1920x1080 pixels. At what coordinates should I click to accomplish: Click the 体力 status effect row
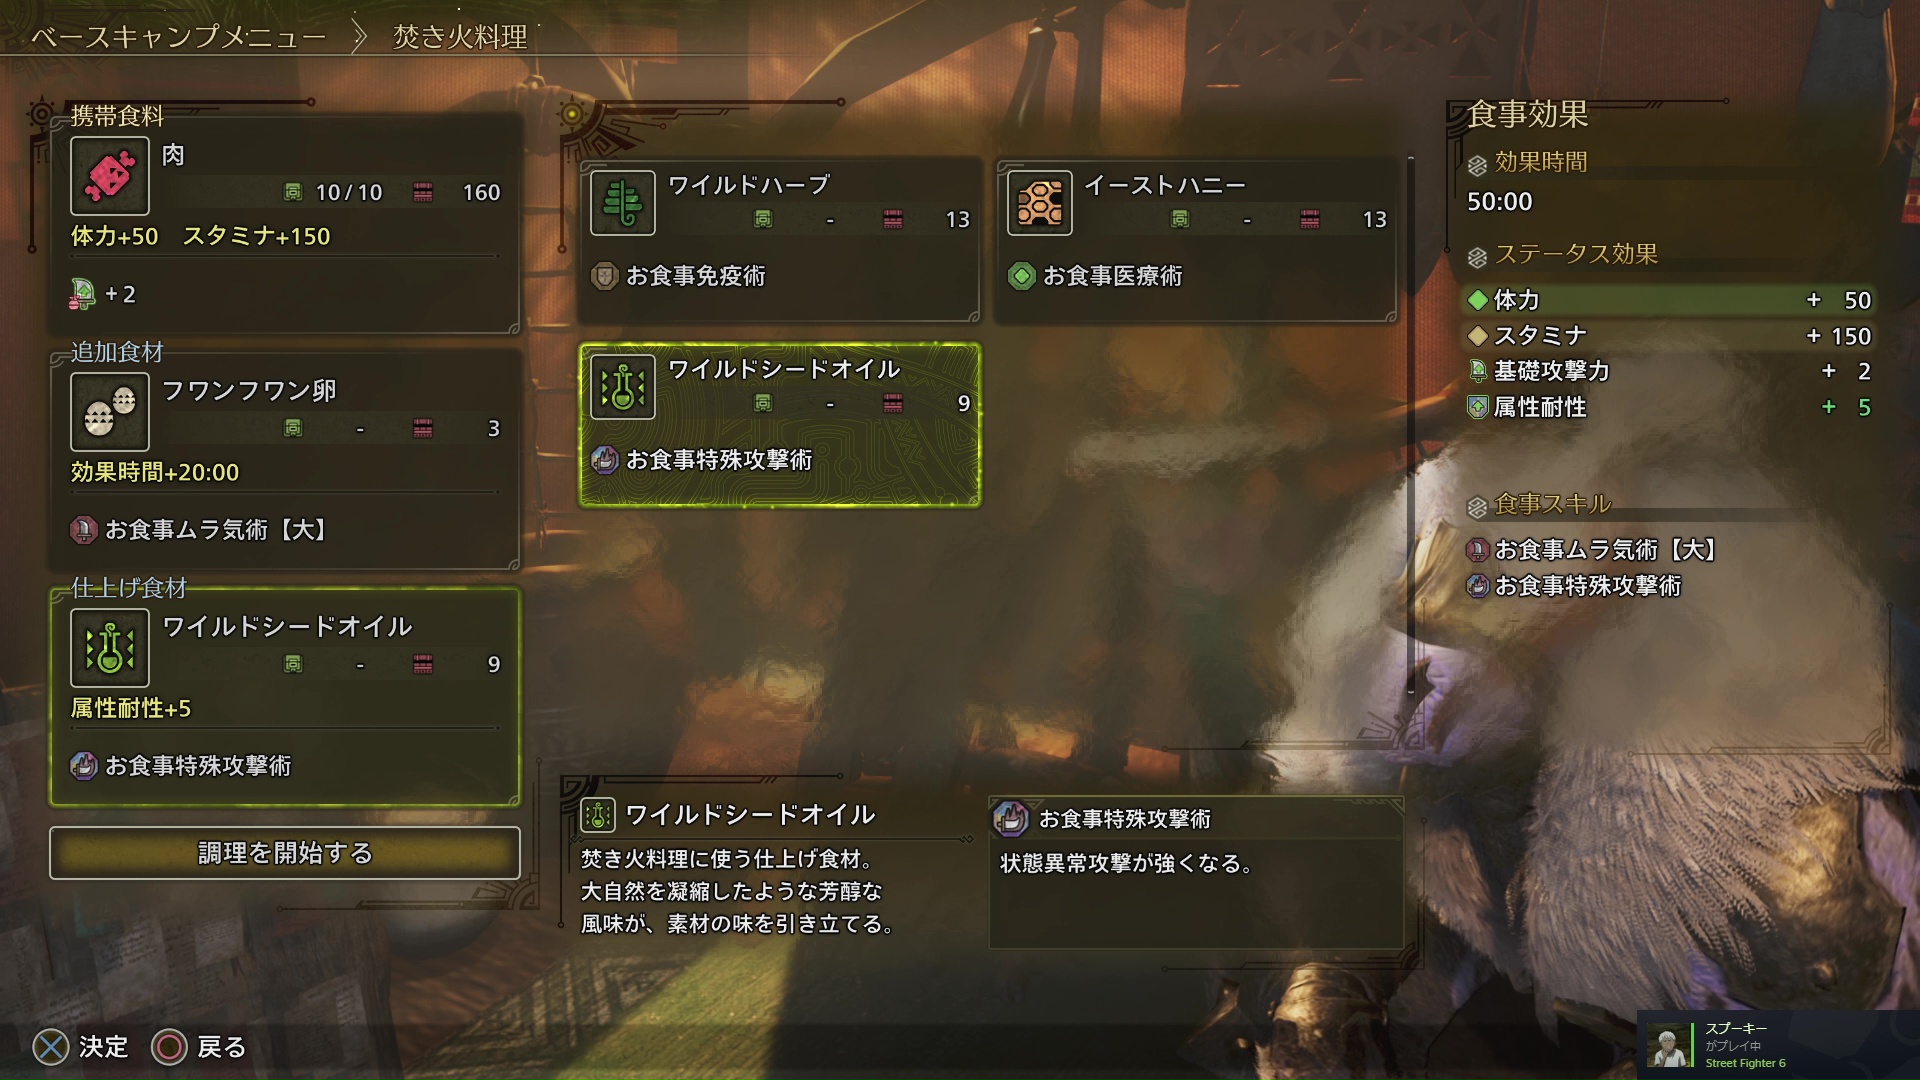click(x=1669, y=300)
